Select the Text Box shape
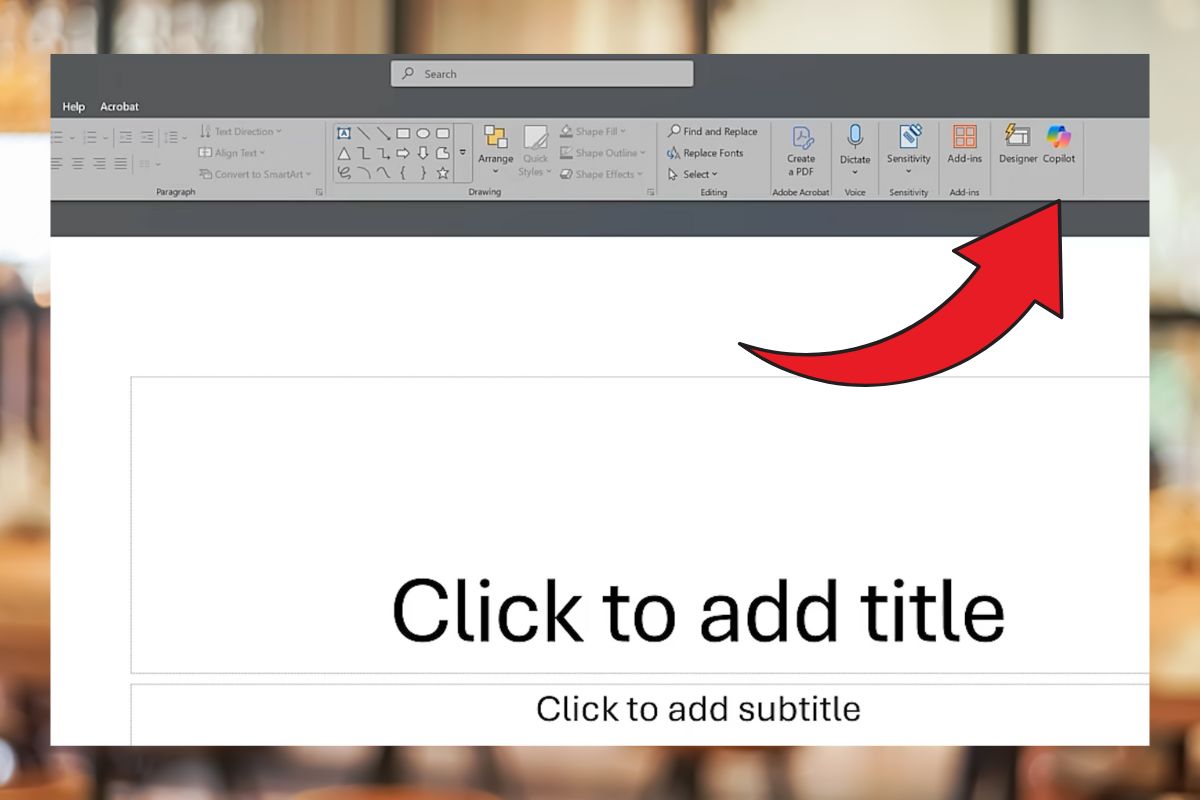 pyautogui.click(x=344, y=133)
